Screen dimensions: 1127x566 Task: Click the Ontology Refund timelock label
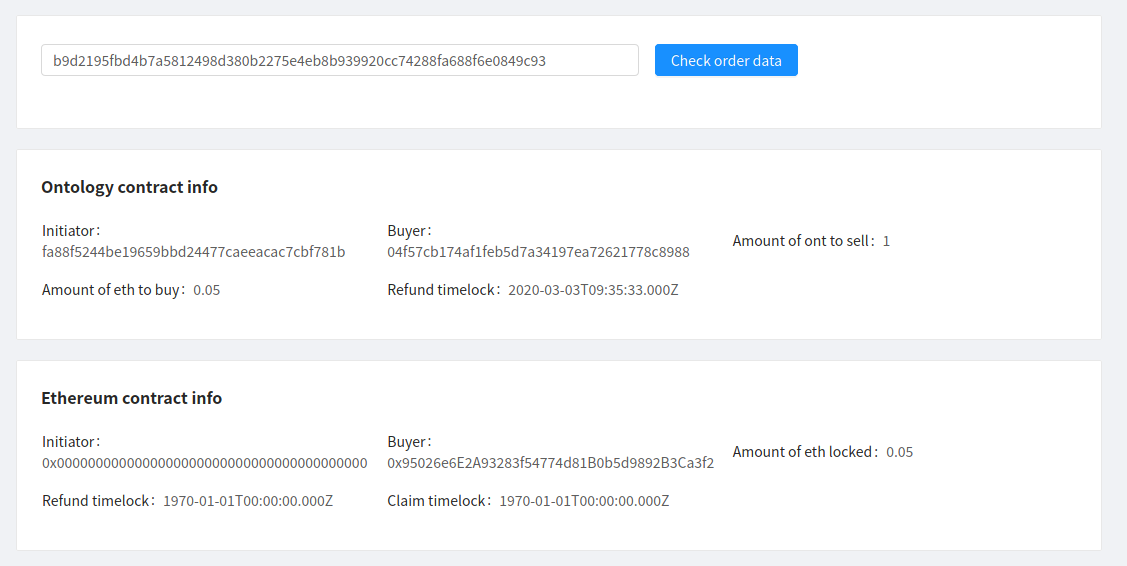pyautogui.click(x=444, y=290)
